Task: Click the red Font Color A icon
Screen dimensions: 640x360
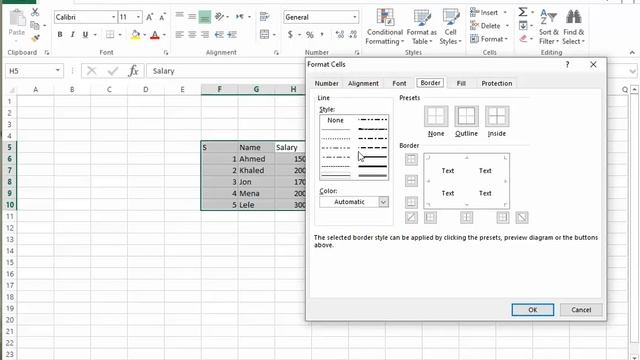Action: coord(155,35)
